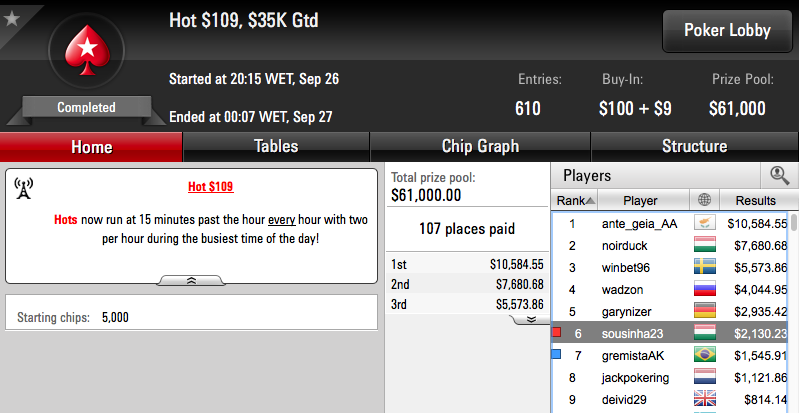Viewport: 799px width, 413px height.
Task: Follow the Hot $109 red link
Action: (210, 187)
